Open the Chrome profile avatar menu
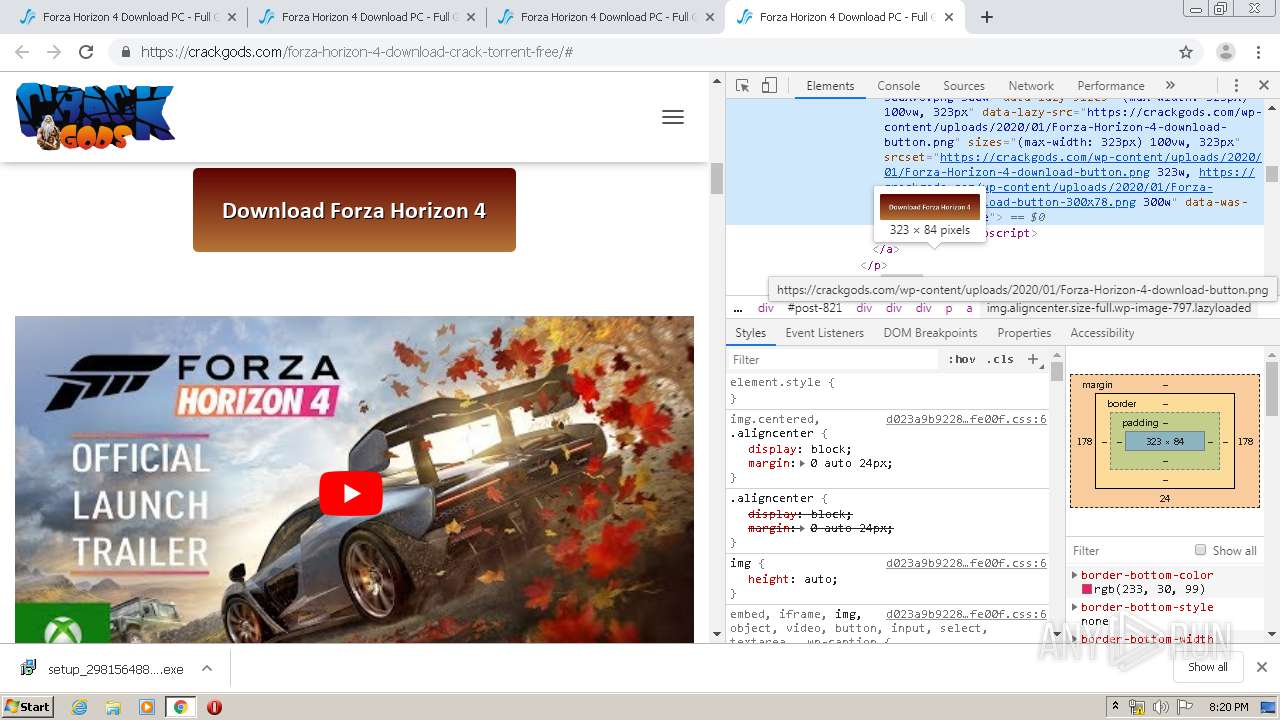The width and height of the screenshot is (1280, 720). pyautogui.click(x=1225, y=52)
